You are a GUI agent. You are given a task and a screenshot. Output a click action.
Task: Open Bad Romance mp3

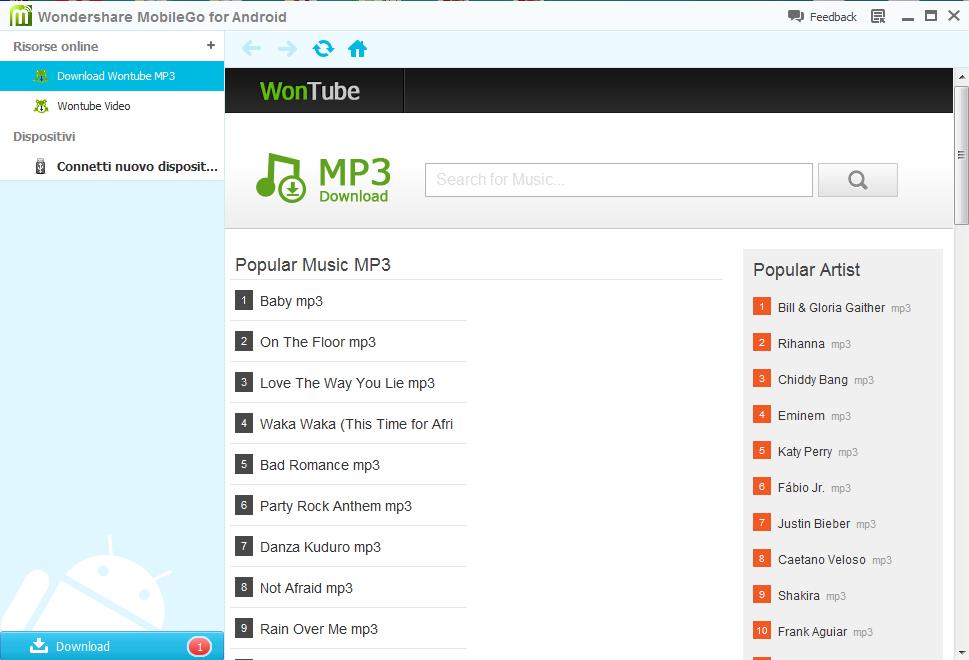pos(319,465)
